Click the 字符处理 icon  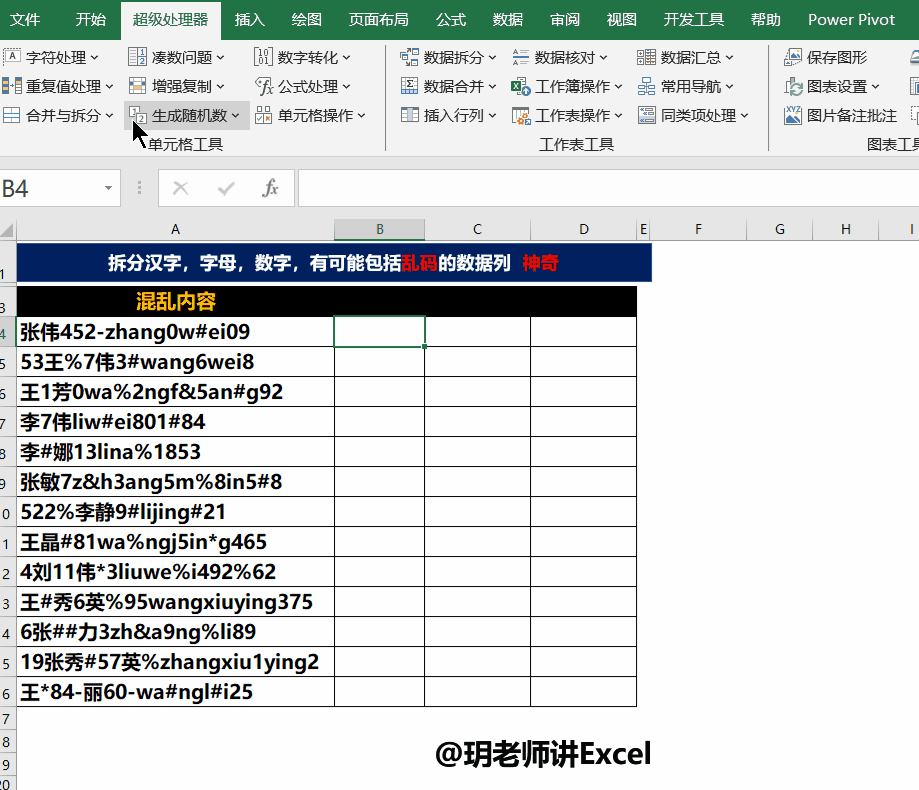pyautogui.click(x=12, y=57)
